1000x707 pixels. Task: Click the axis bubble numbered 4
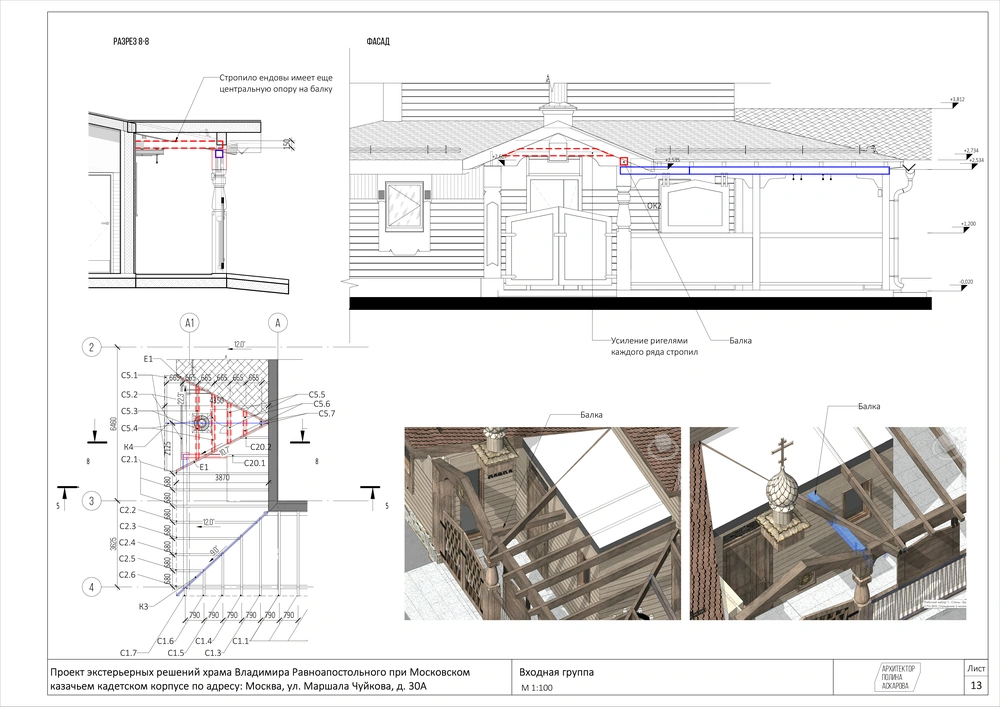point(90,587)
